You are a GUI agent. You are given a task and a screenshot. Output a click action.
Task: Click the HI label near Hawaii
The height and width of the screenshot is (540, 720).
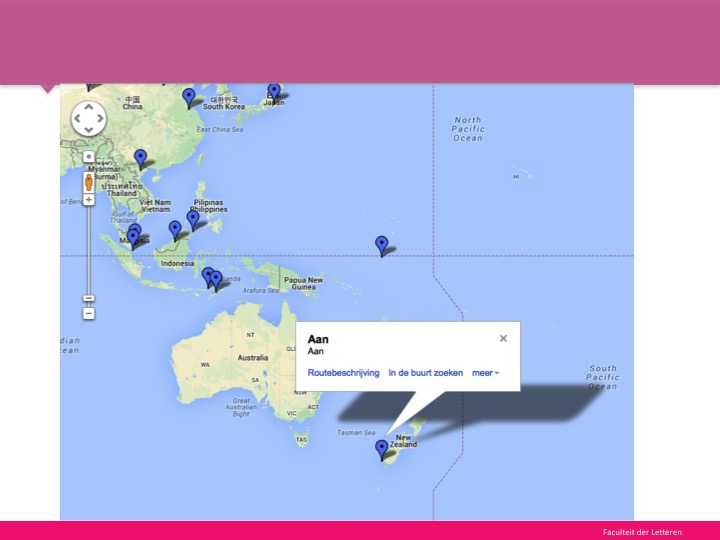pyautogui.click(x=516, y=177)
